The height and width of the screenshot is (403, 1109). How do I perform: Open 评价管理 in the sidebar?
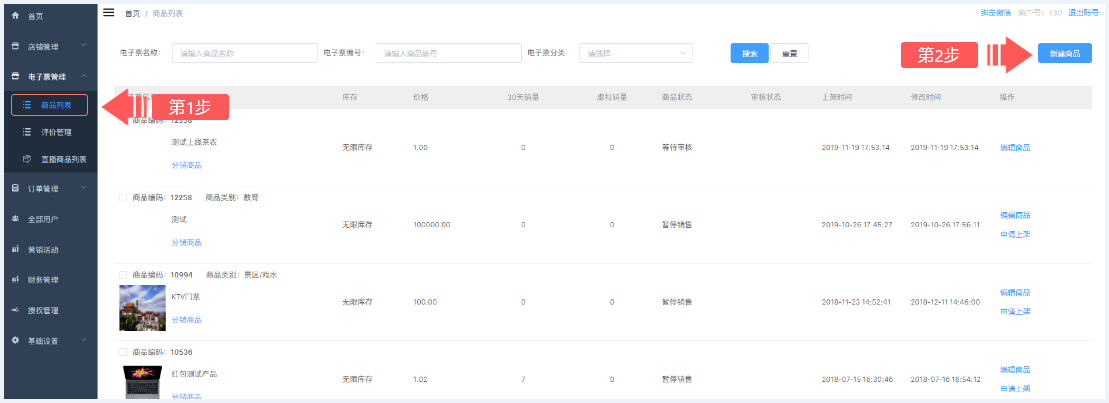[x=55, y=131]
